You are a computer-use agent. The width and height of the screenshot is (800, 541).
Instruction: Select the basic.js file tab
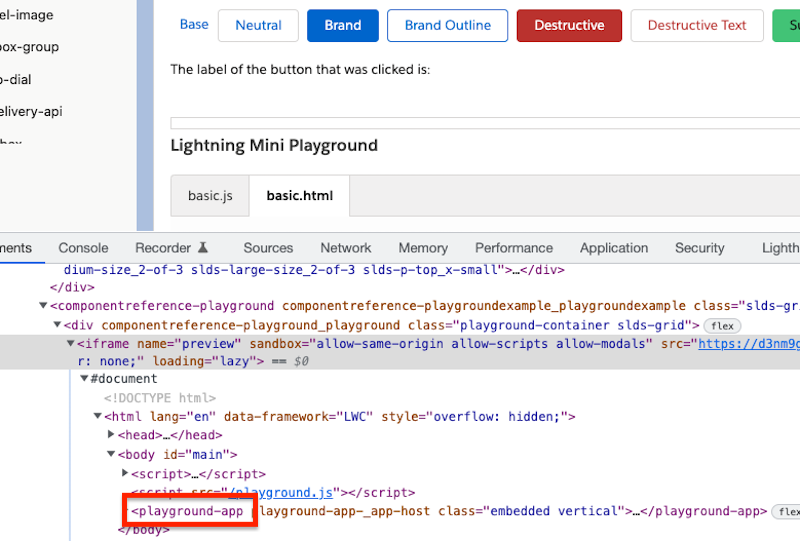210,196
